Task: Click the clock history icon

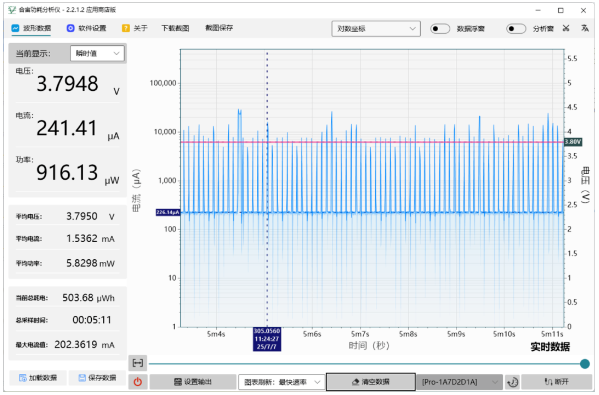Action: [x=512, y=382]
